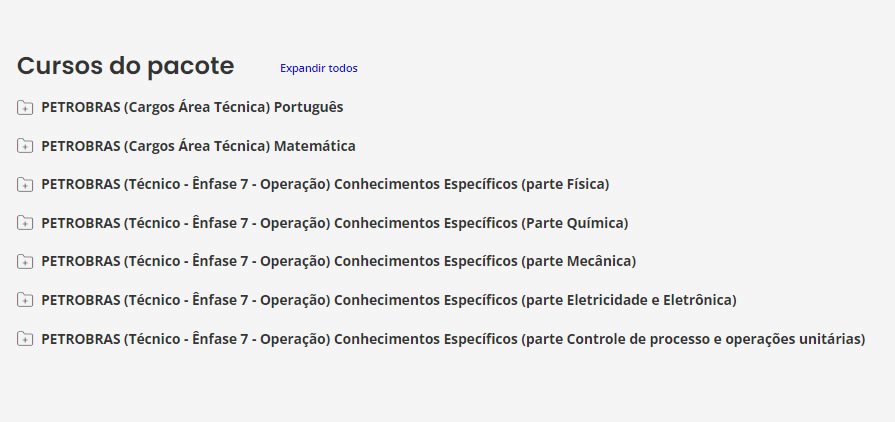
Task: Expand the Cargos Área Técnica Português row
Action: coord(192,107)
